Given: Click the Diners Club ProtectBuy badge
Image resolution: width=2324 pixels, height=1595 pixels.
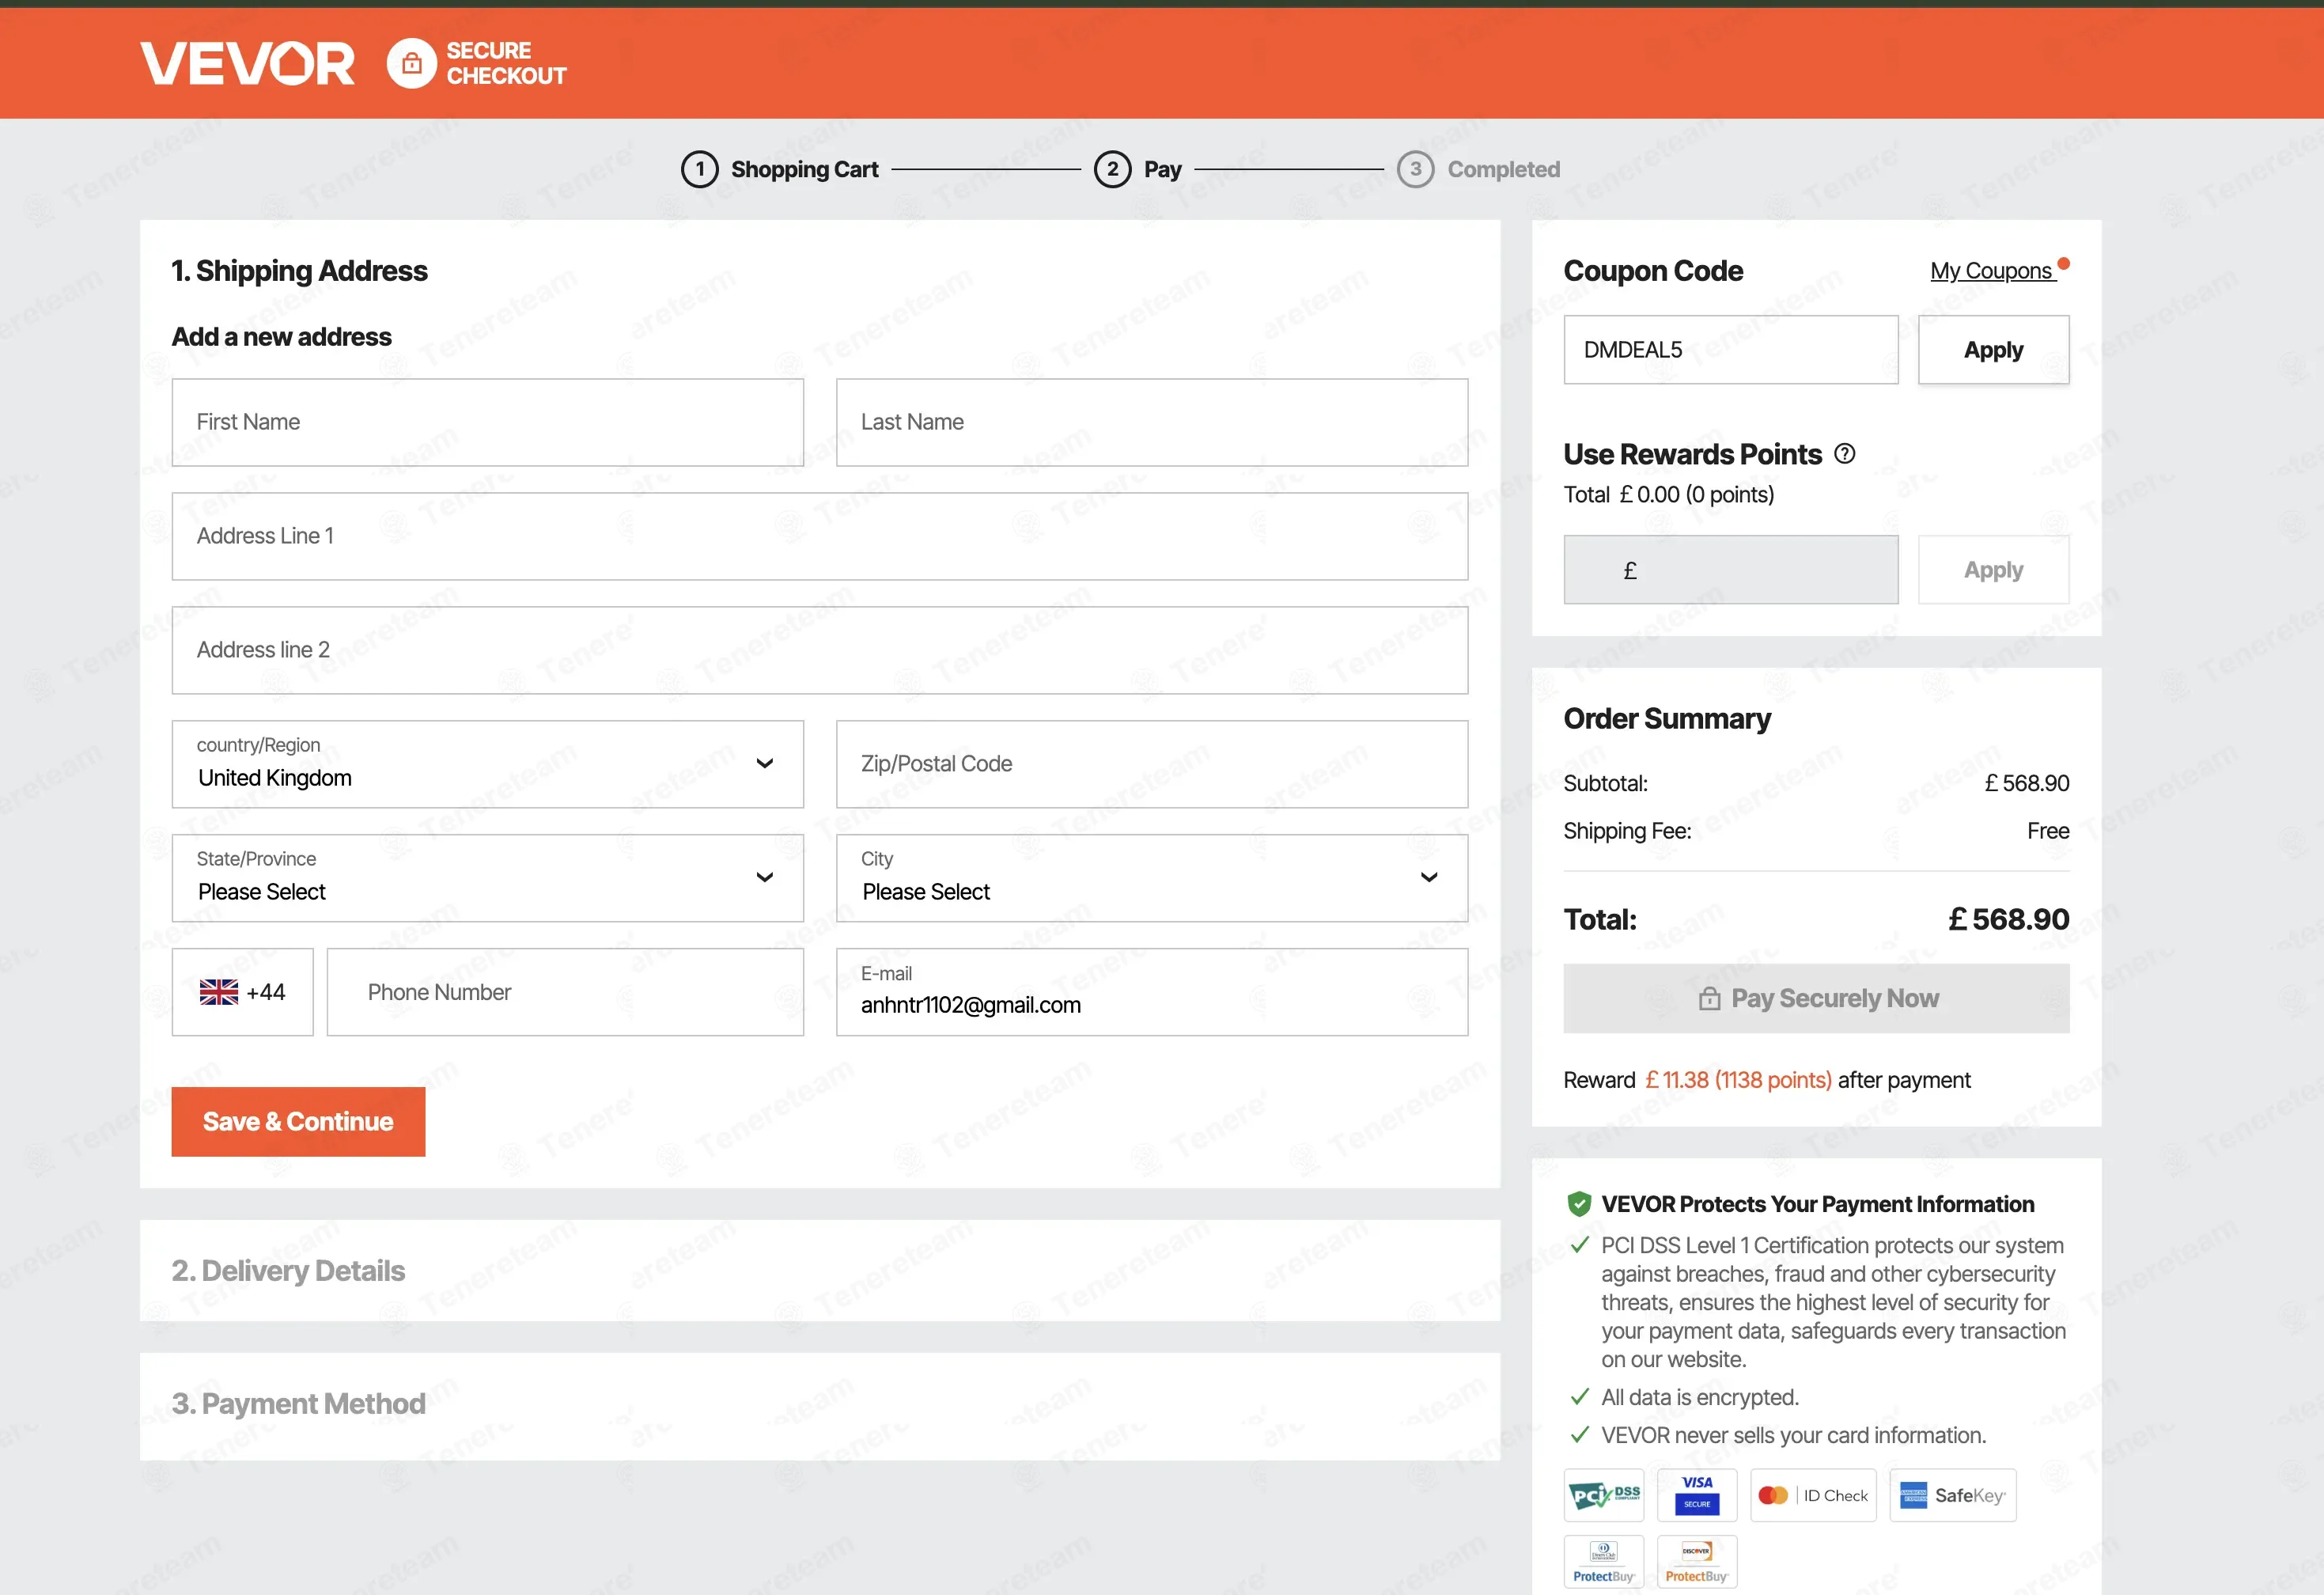Looking at the screenshot, I should (x=1604, y=1561).
